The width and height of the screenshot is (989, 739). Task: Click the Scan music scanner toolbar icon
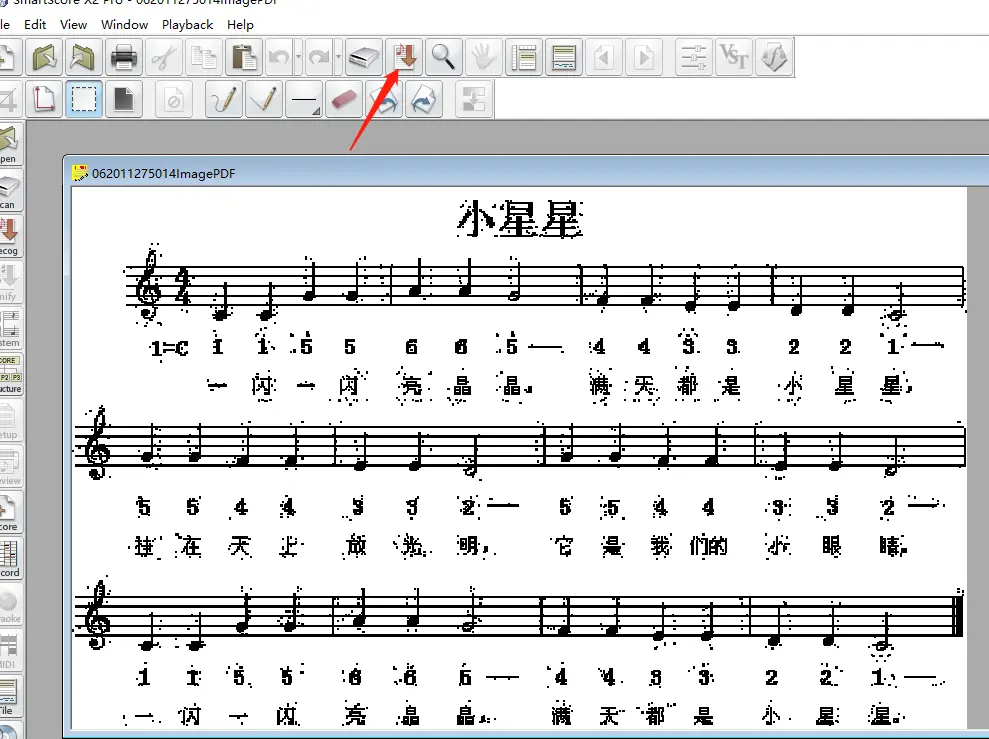coord(364,57)
